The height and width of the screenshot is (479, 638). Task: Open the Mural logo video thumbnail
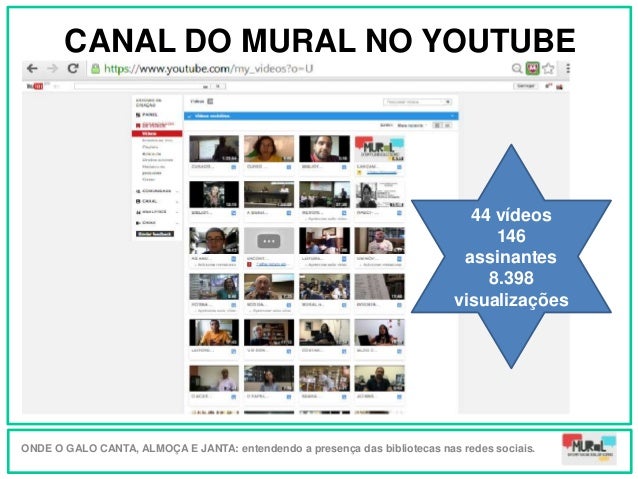coord(380,149)
